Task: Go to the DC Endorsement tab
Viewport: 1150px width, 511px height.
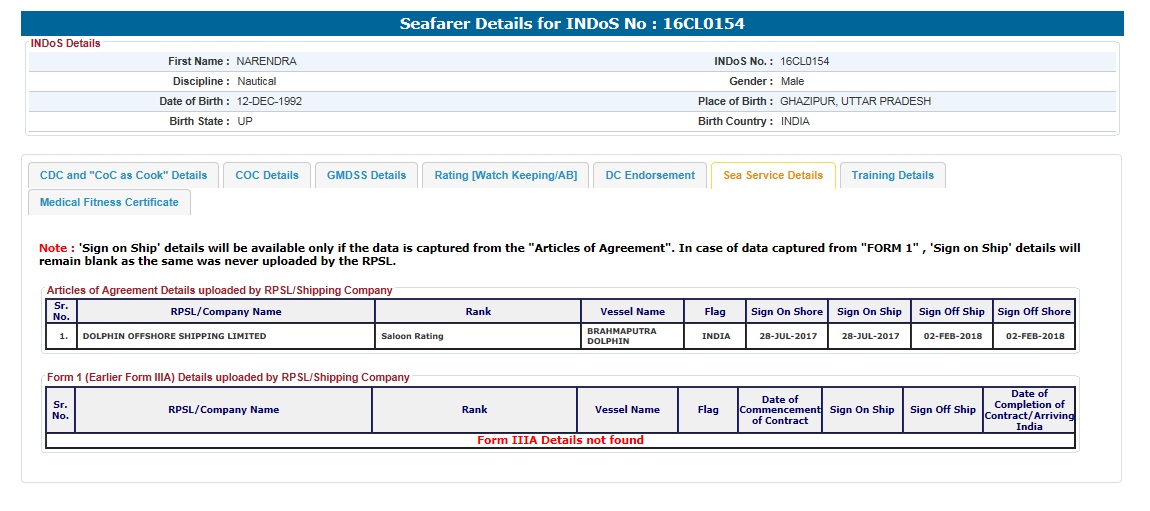Action: click(x=650, y=175)
